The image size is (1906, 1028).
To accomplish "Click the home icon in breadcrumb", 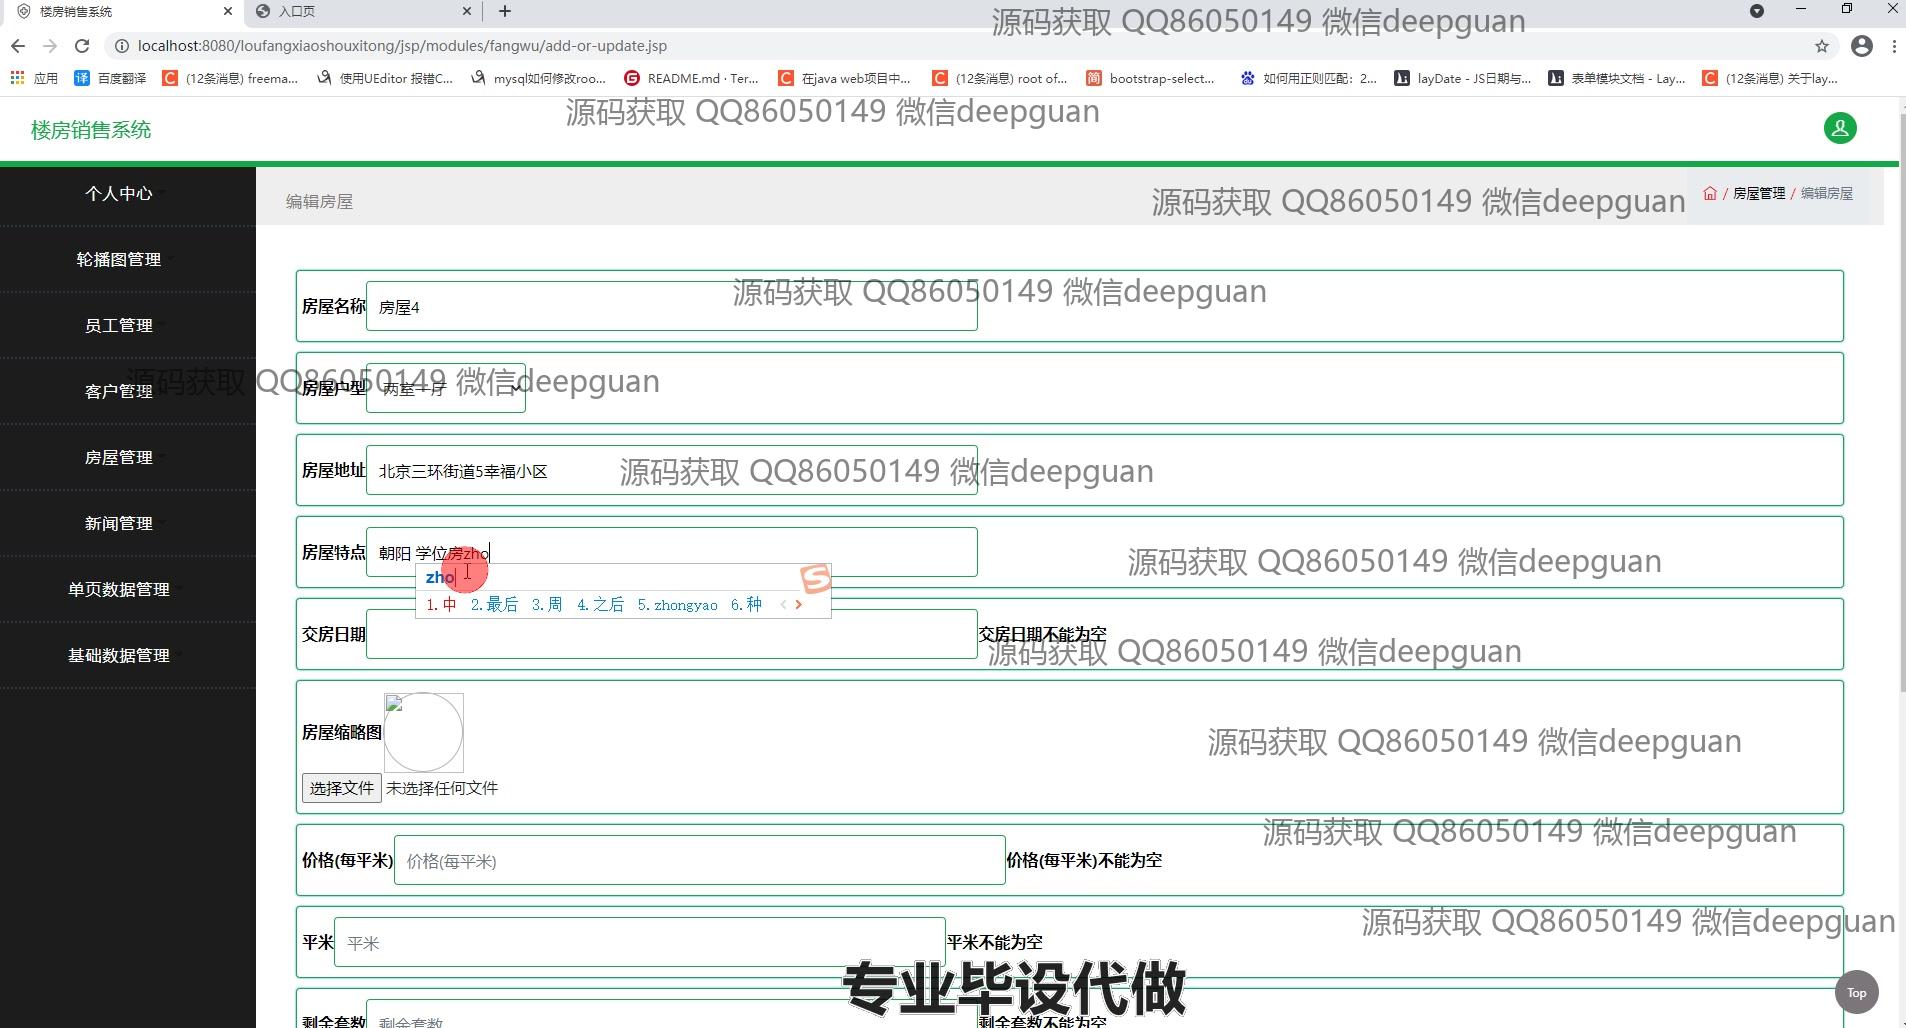I will click(x=1710, y=193).
